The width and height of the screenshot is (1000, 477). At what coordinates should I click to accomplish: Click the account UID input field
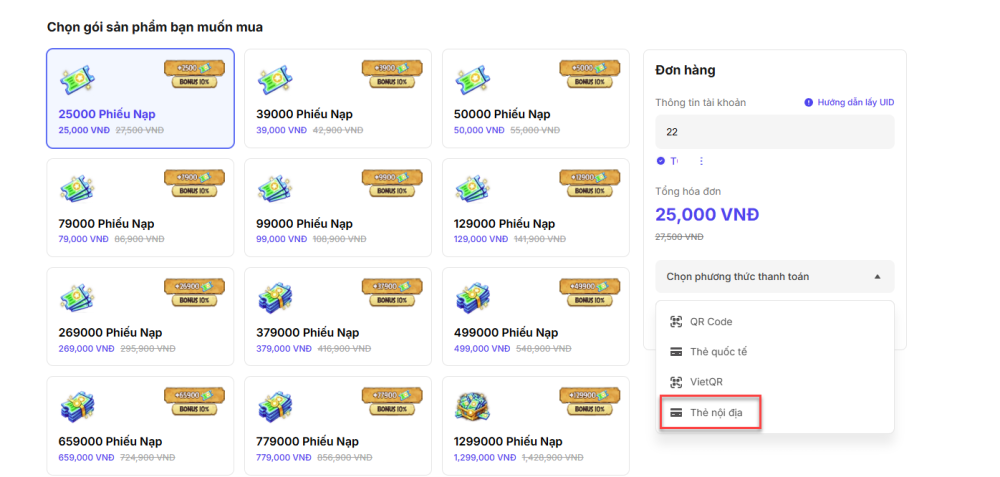click(x=775, y=132)
